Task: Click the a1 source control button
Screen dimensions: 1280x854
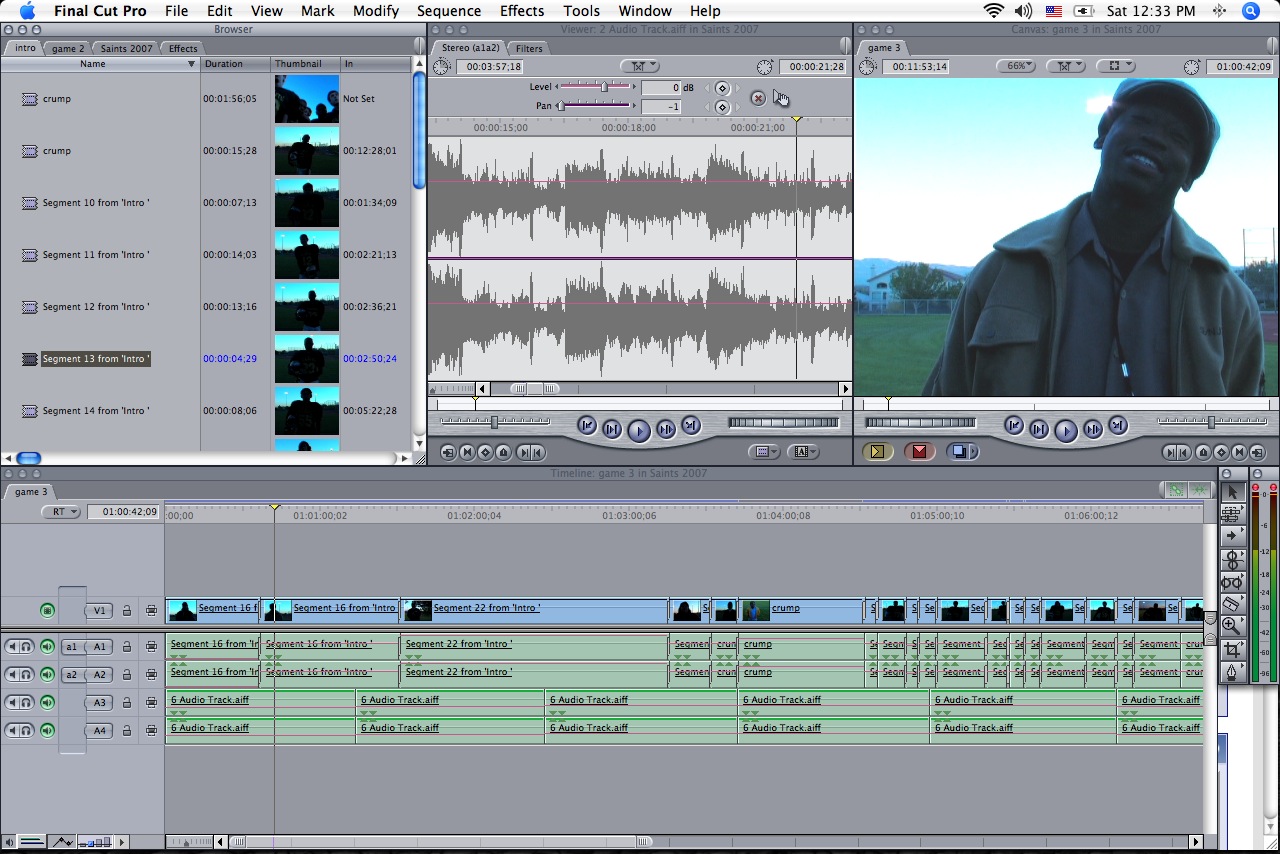Action: 71,646
